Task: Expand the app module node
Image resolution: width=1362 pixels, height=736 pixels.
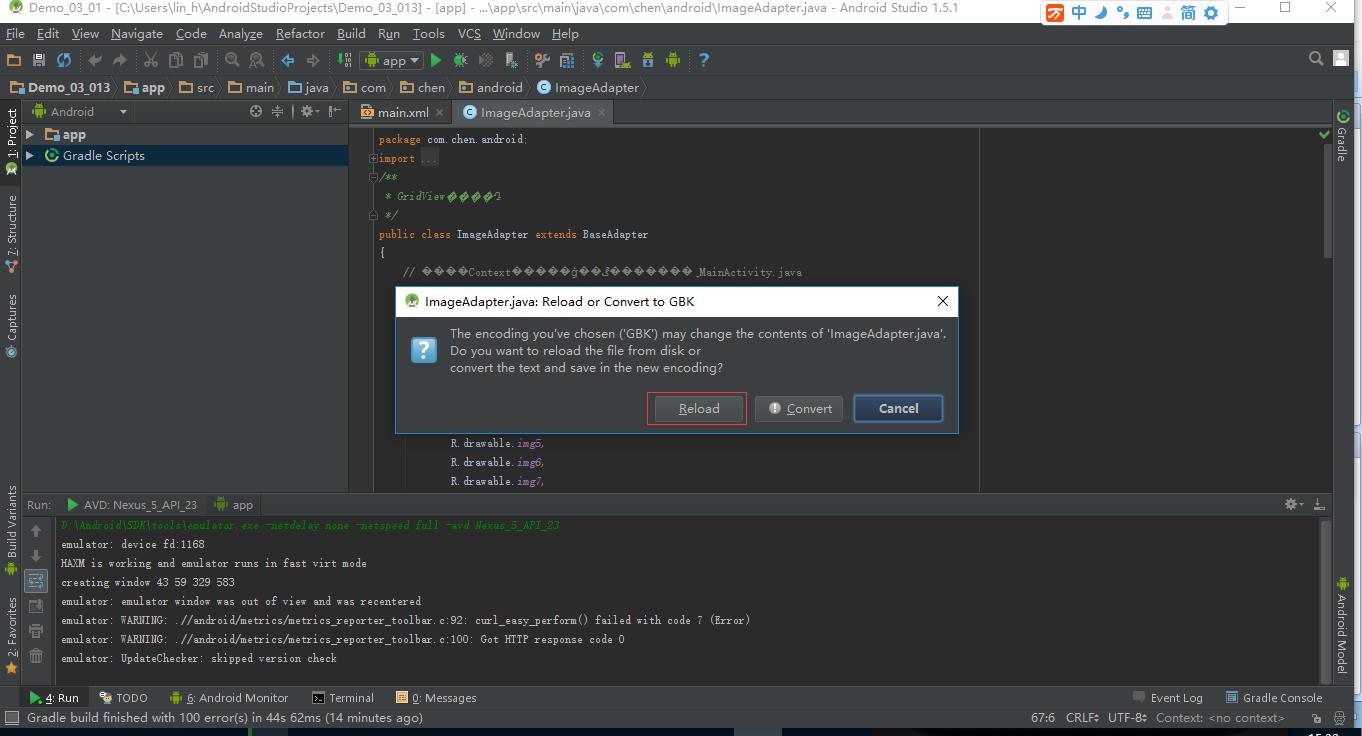Action: 30,135
